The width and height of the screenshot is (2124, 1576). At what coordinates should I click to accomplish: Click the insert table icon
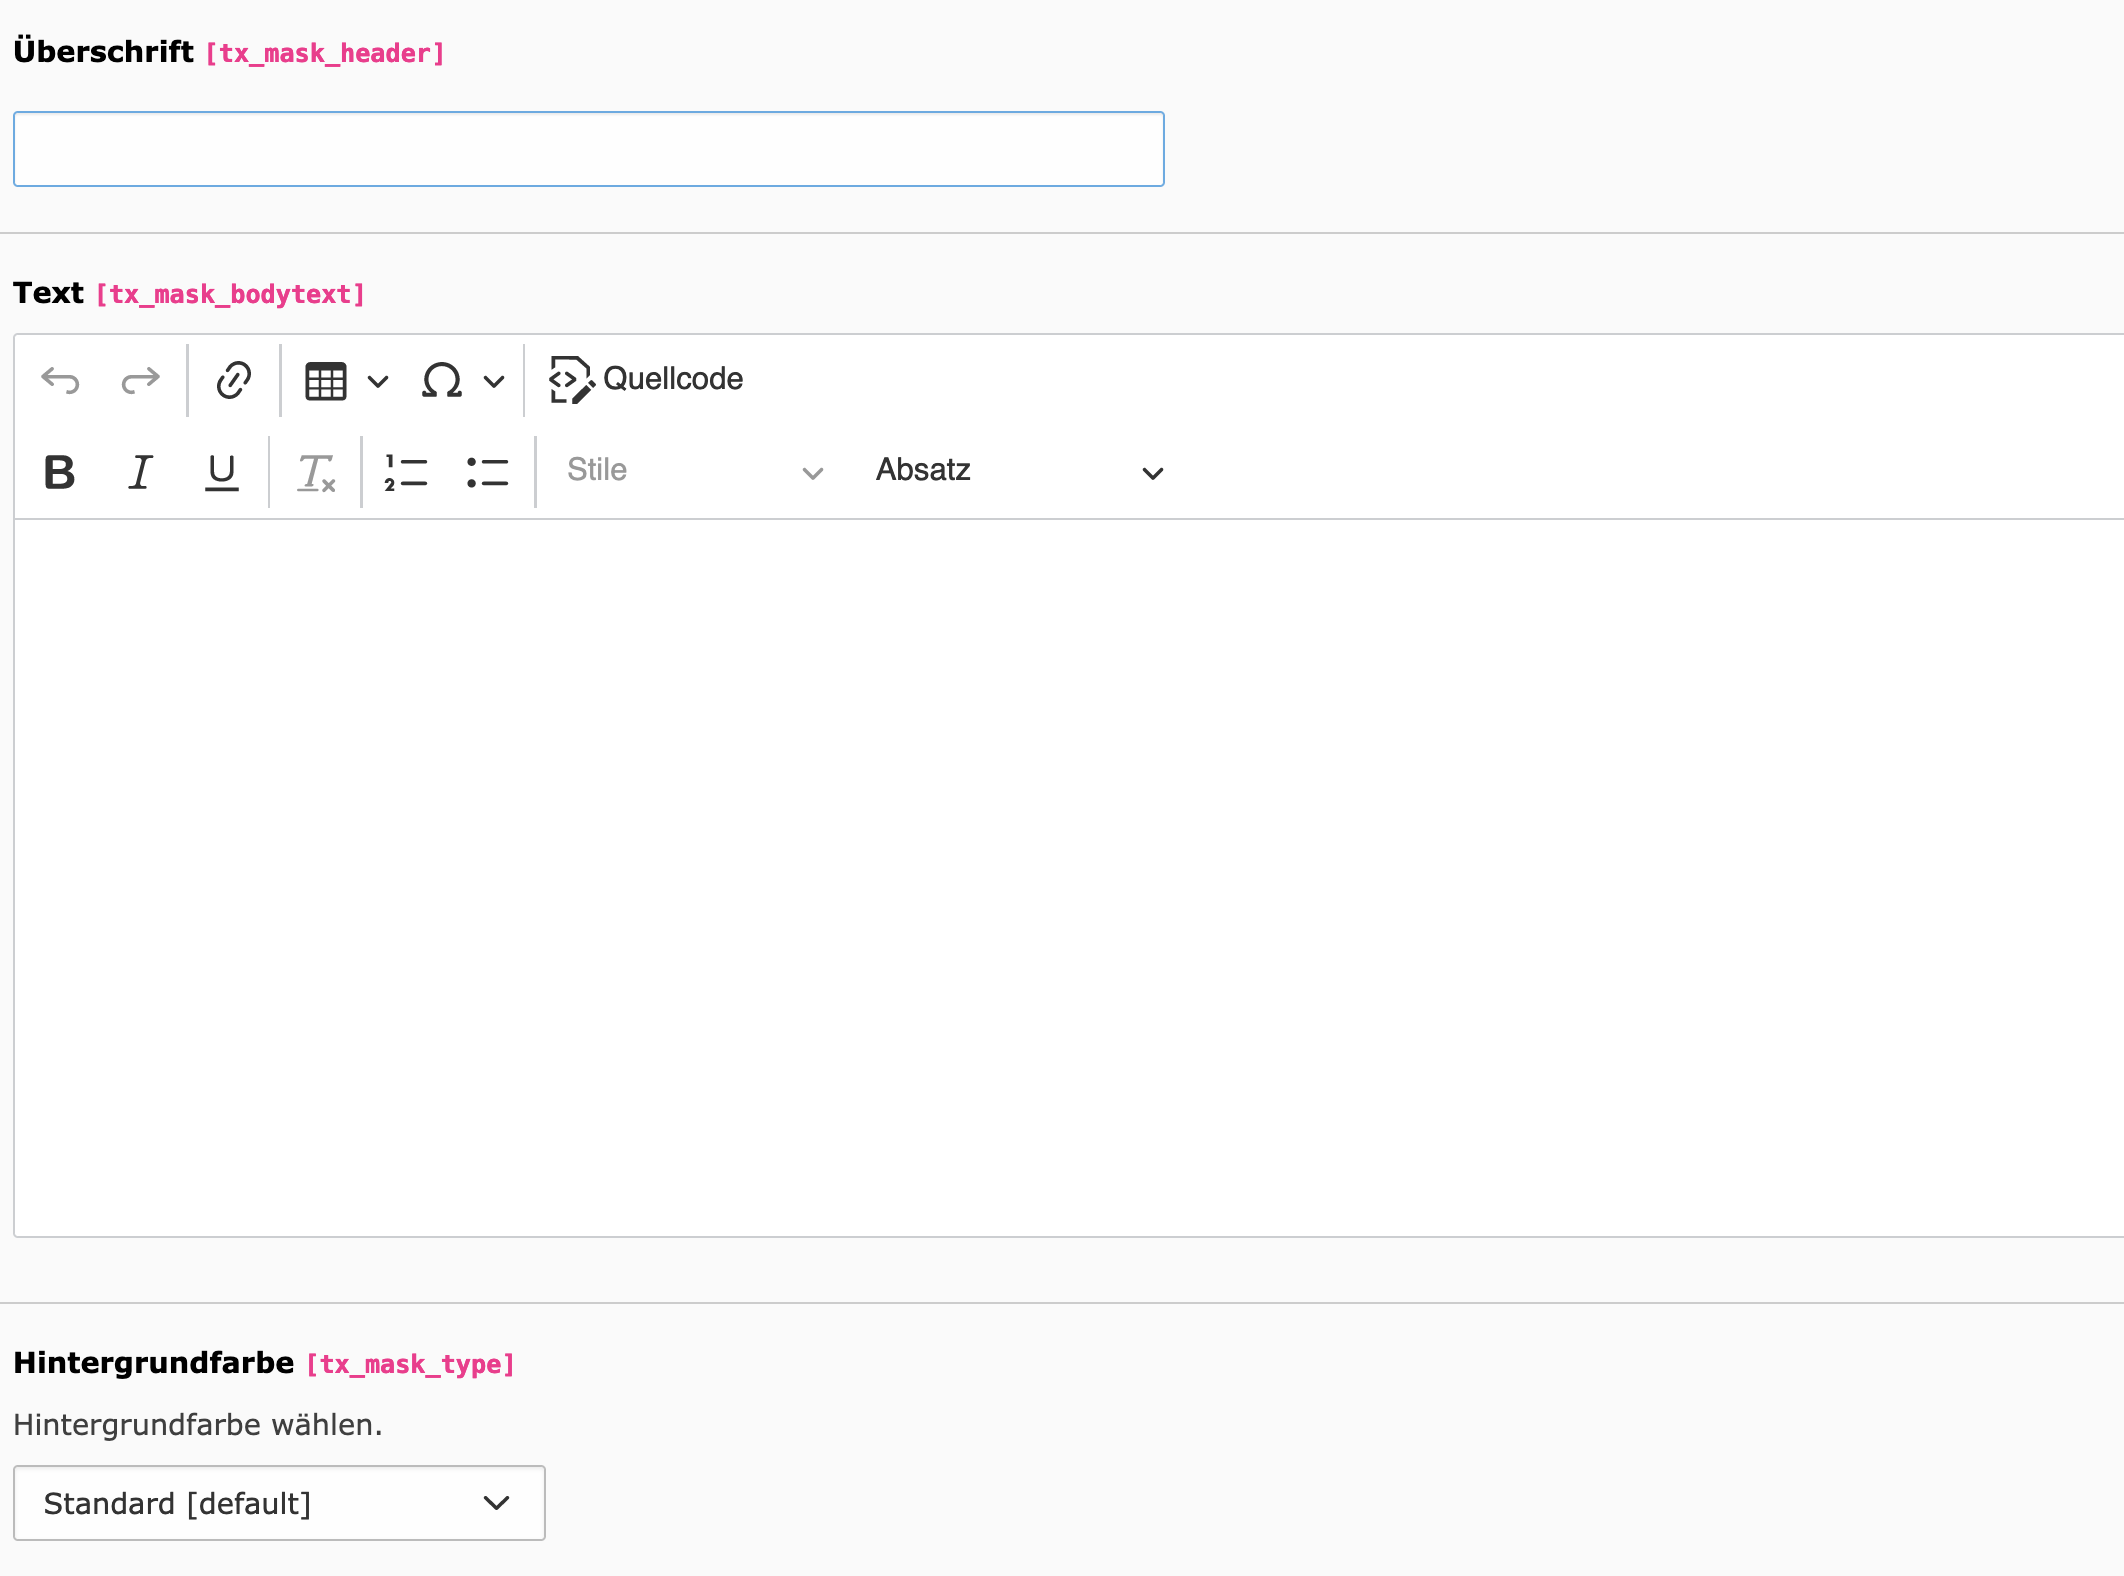pos(326,381)
